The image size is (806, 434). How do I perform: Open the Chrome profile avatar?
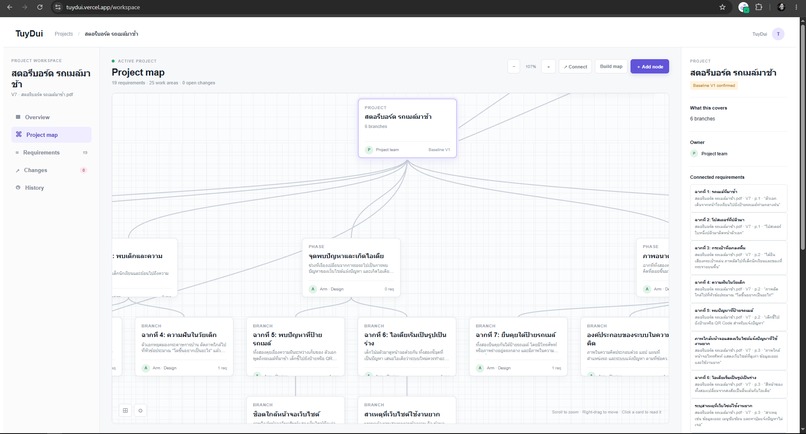pyautogui.click(x=781, y=7)
